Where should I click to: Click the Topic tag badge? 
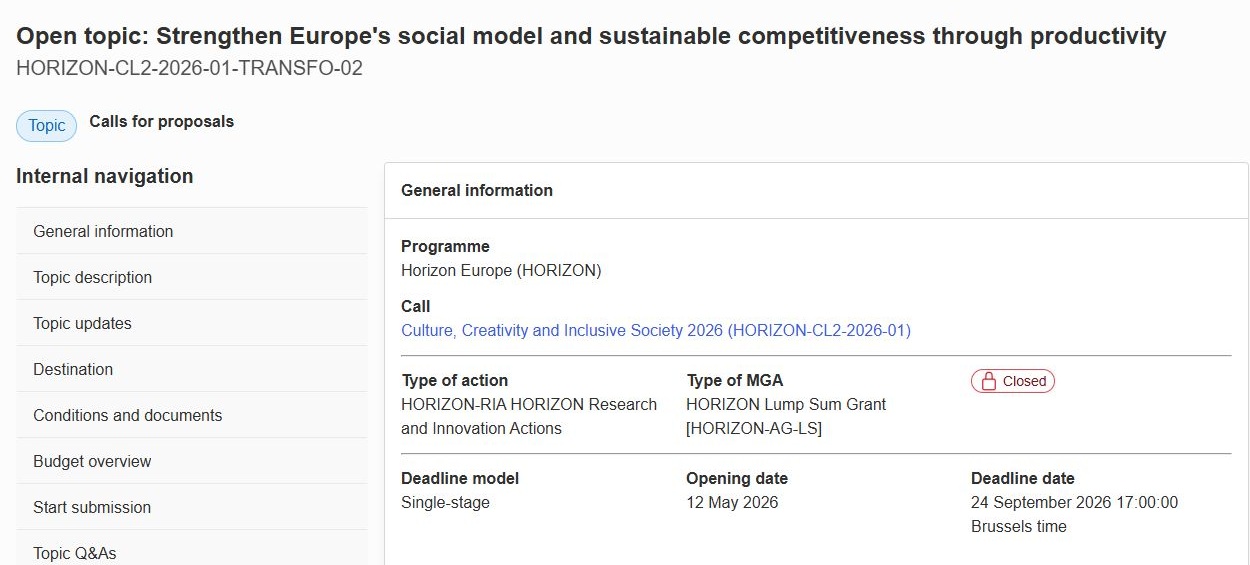tap(47, 126)
